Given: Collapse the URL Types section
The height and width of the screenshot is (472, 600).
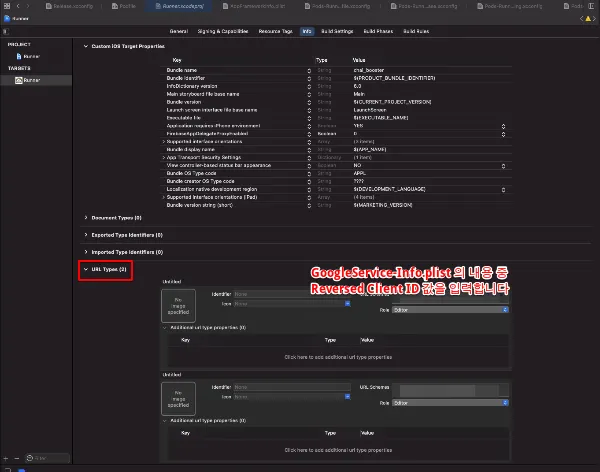Looking at the screenshot, I should point(84,270).
